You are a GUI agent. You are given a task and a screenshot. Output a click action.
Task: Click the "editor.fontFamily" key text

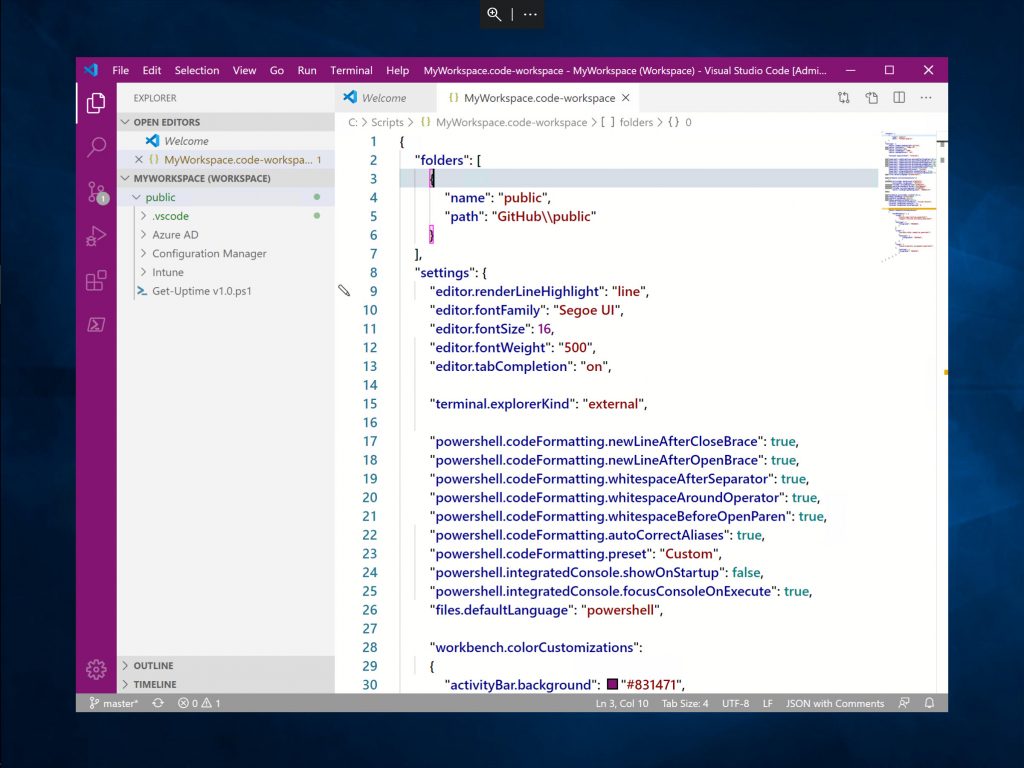488,310
